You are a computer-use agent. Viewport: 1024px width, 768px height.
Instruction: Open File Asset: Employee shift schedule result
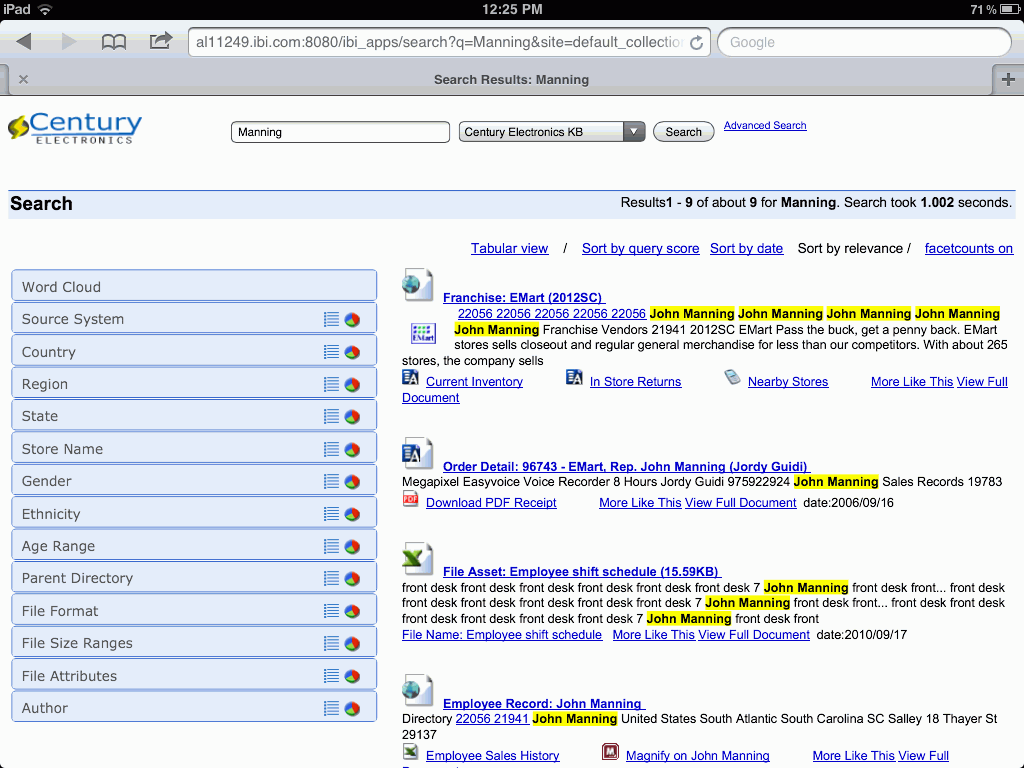582,572
